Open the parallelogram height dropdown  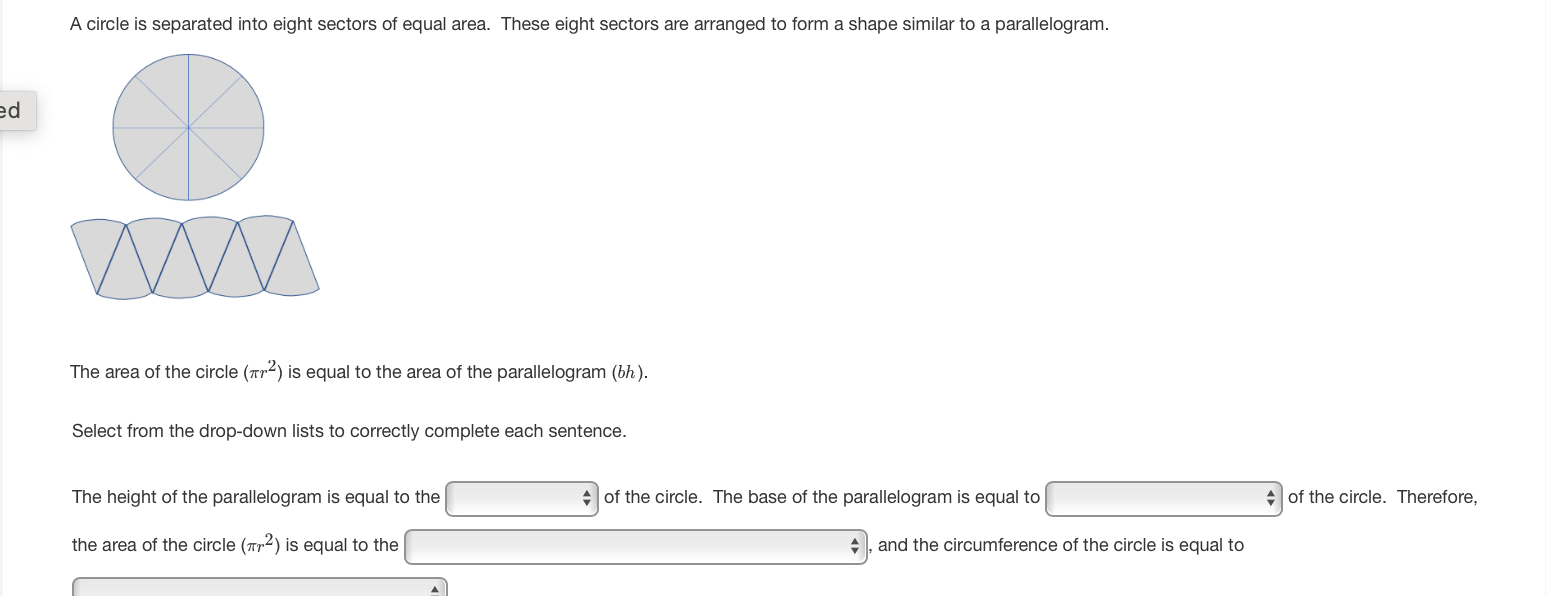click(521, 497)
